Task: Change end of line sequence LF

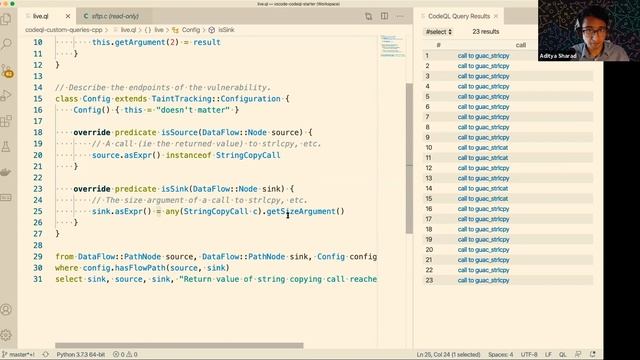Action: pyautogui.click(x=548, y=354)
